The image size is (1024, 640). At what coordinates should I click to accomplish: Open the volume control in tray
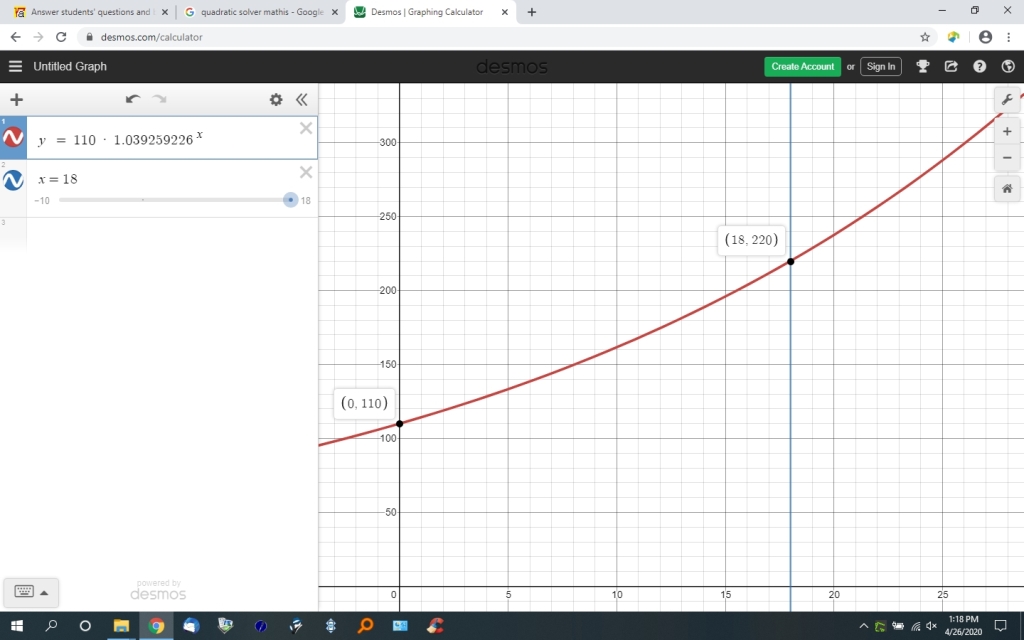coord(932,626)
